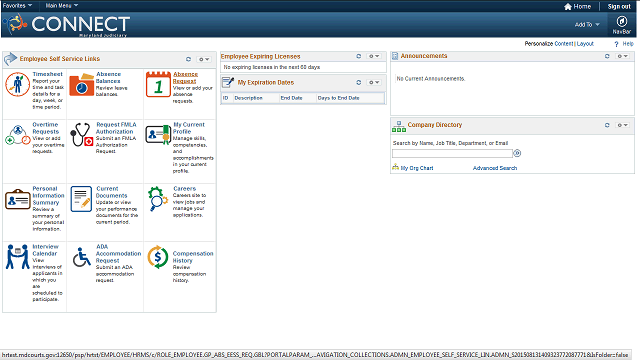Refresh the Company Directory pagelet
This screenshot has width=640, height=360.
click(607, 125)
